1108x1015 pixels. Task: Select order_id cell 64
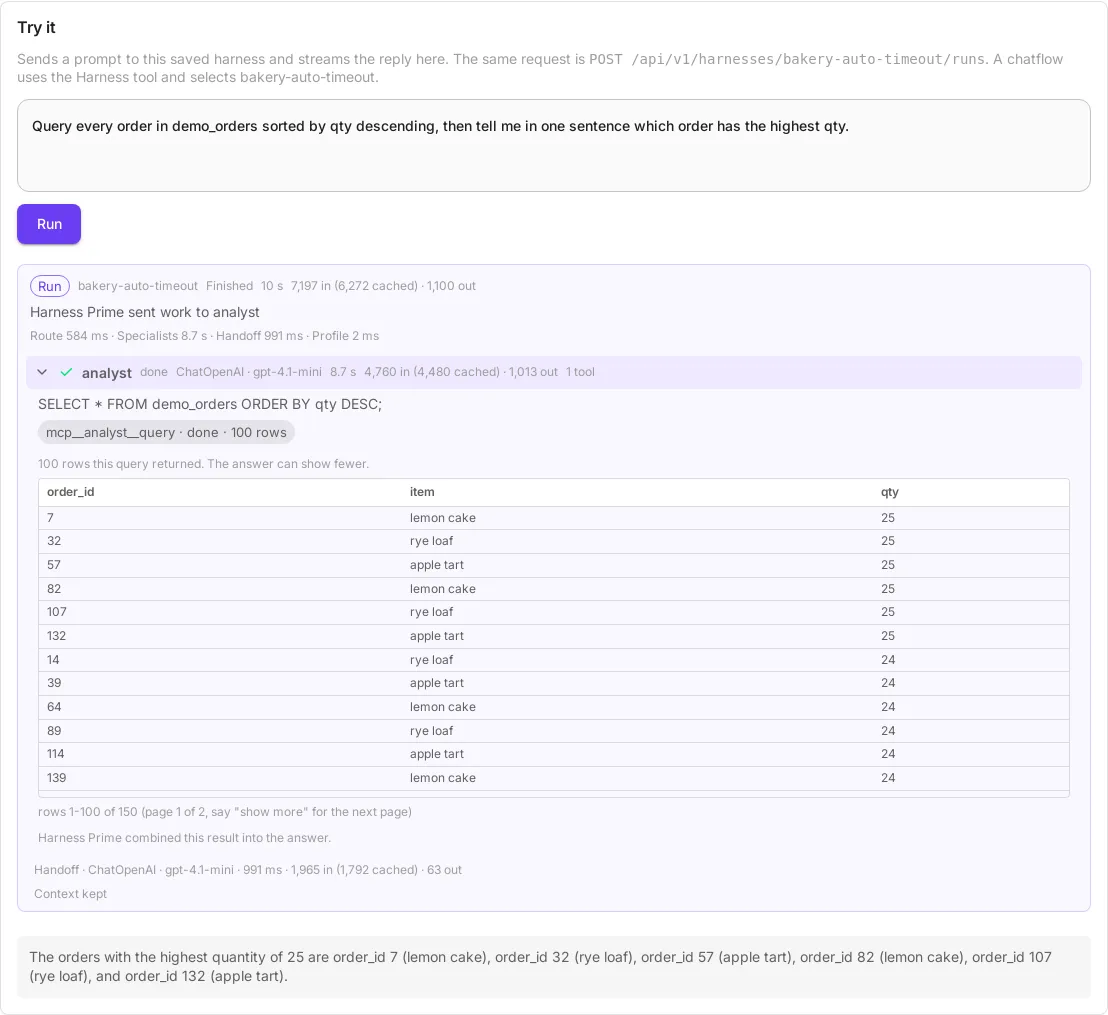coord(54,707)
